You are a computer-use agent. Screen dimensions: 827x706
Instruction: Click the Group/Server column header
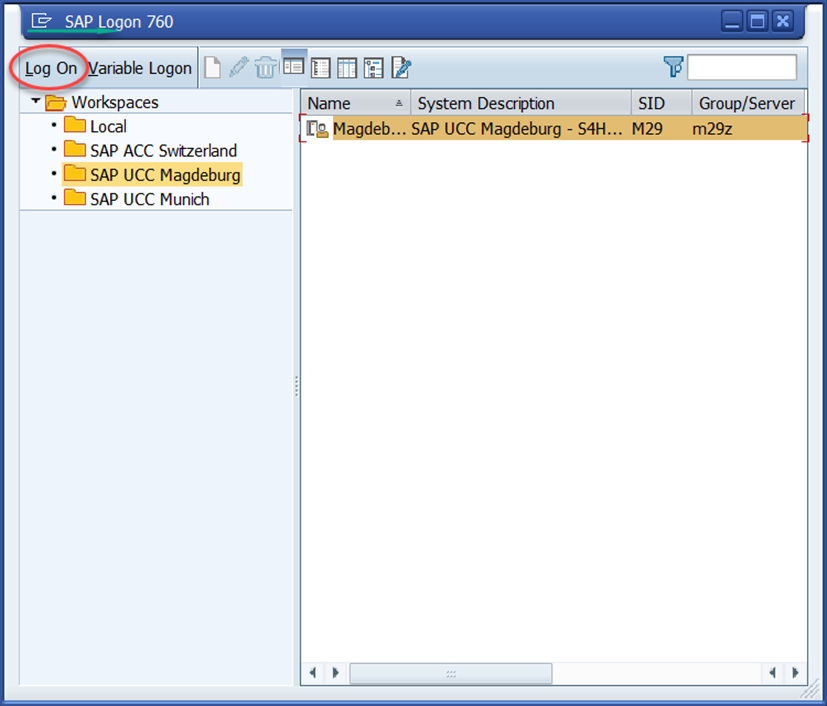(748, 103)
